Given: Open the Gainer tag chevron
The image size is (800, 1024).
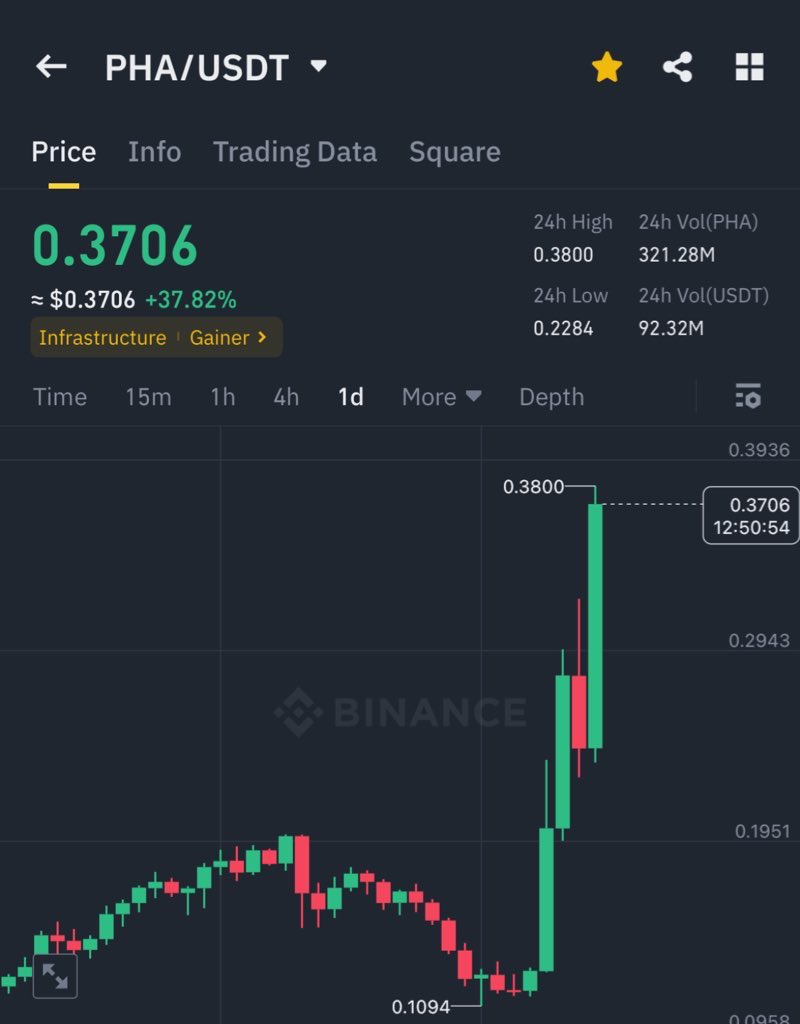Looking at the screenshot, I should [262, 337].
